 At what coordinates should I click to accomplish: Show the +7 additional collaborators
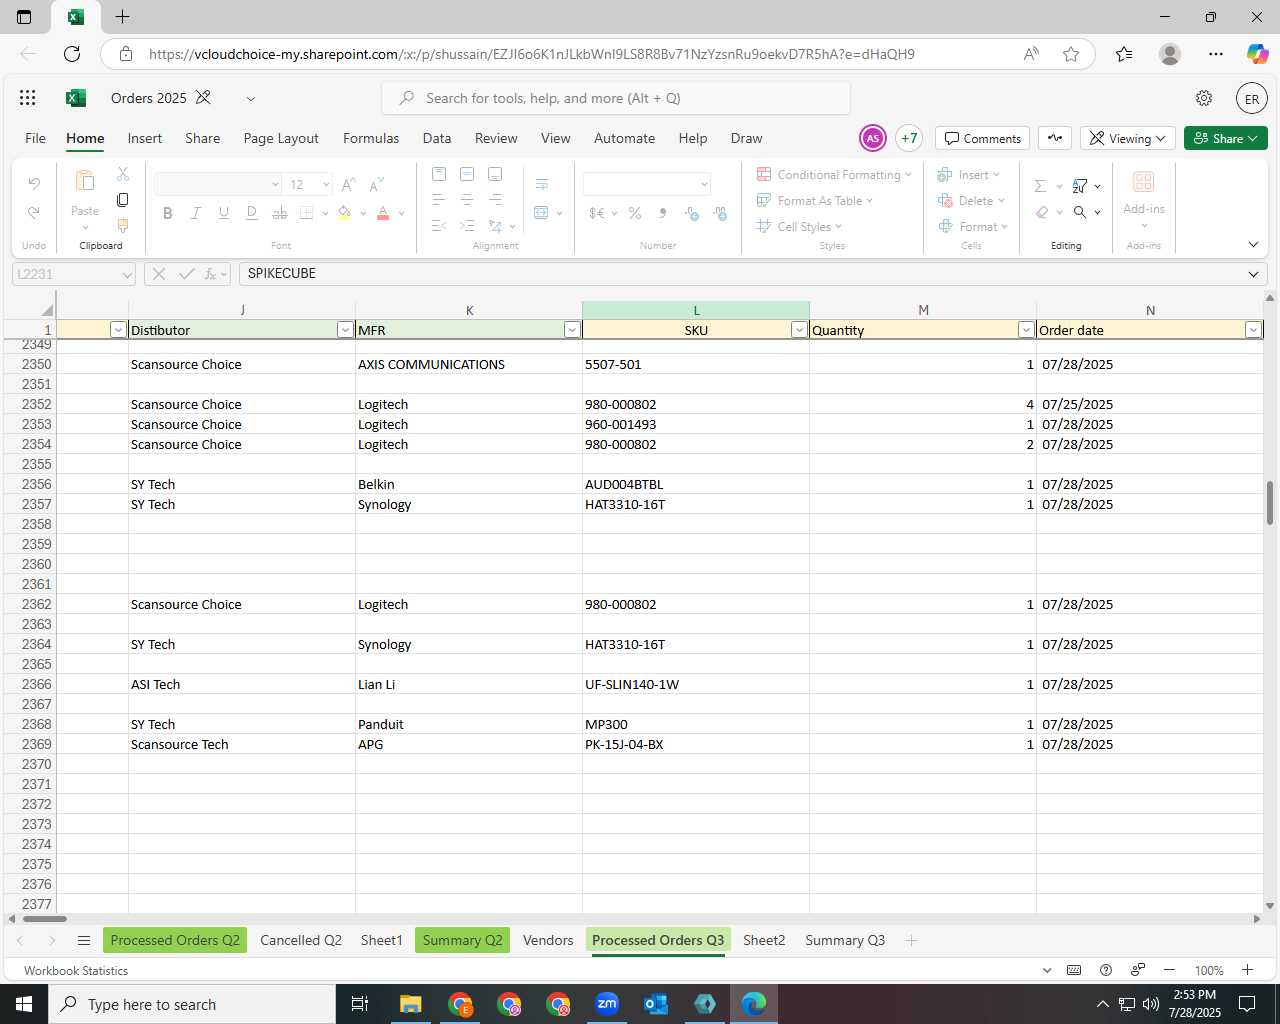(x=909, y=138)
